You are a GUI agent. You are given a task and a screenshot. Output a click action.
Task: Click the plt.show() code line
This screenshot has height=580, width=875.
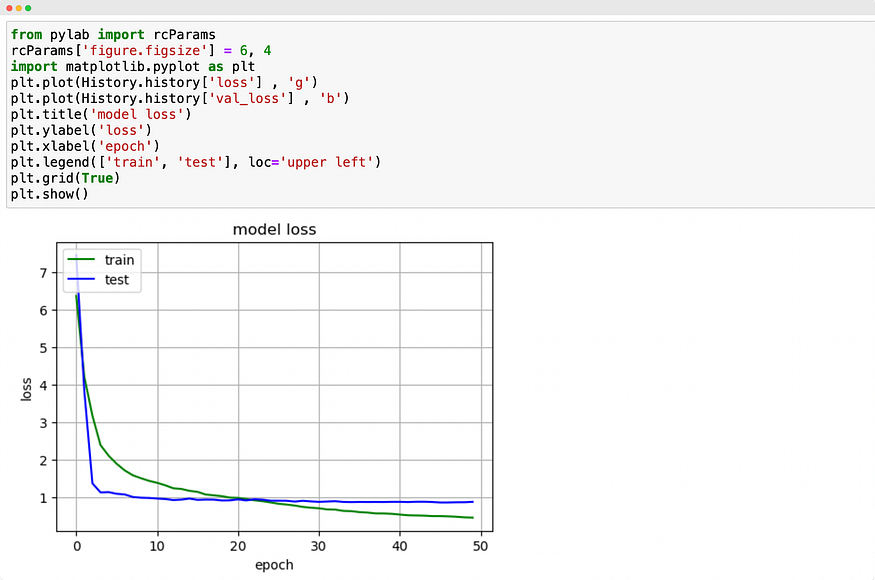(x=50, y=194)
